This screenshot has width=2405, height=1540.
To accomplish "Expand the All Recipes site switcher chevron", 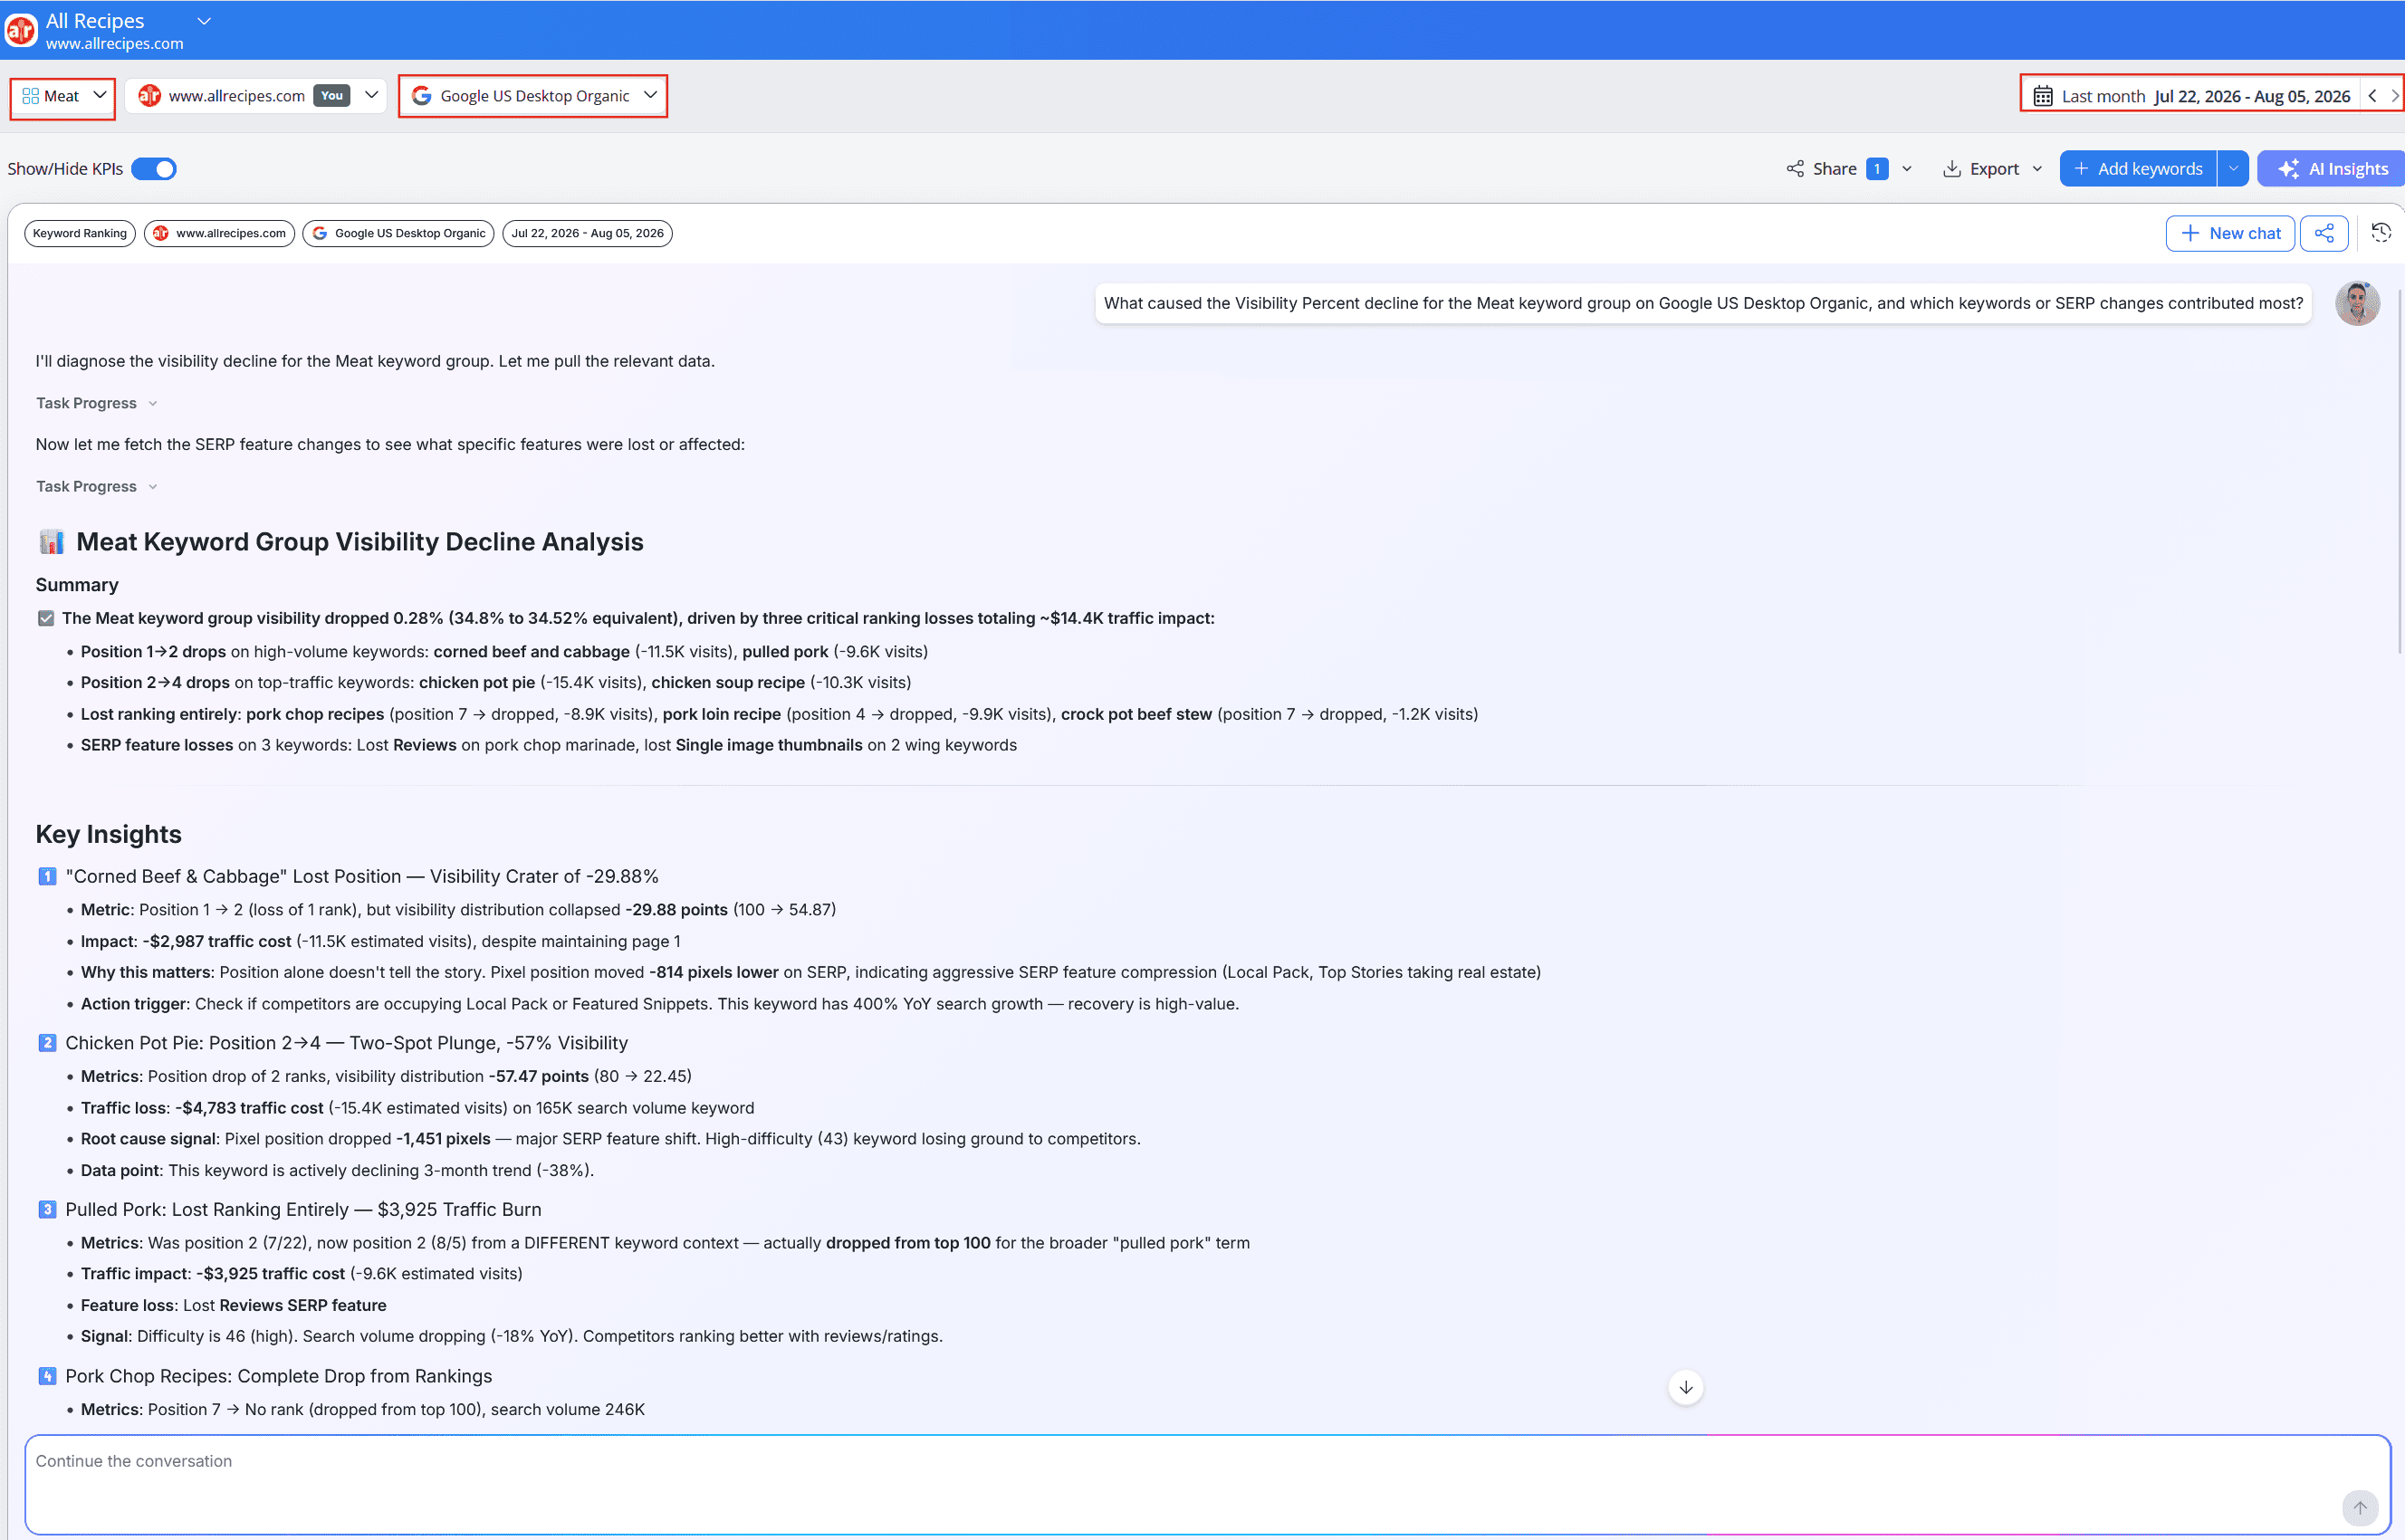I will (x=204, y=21).
